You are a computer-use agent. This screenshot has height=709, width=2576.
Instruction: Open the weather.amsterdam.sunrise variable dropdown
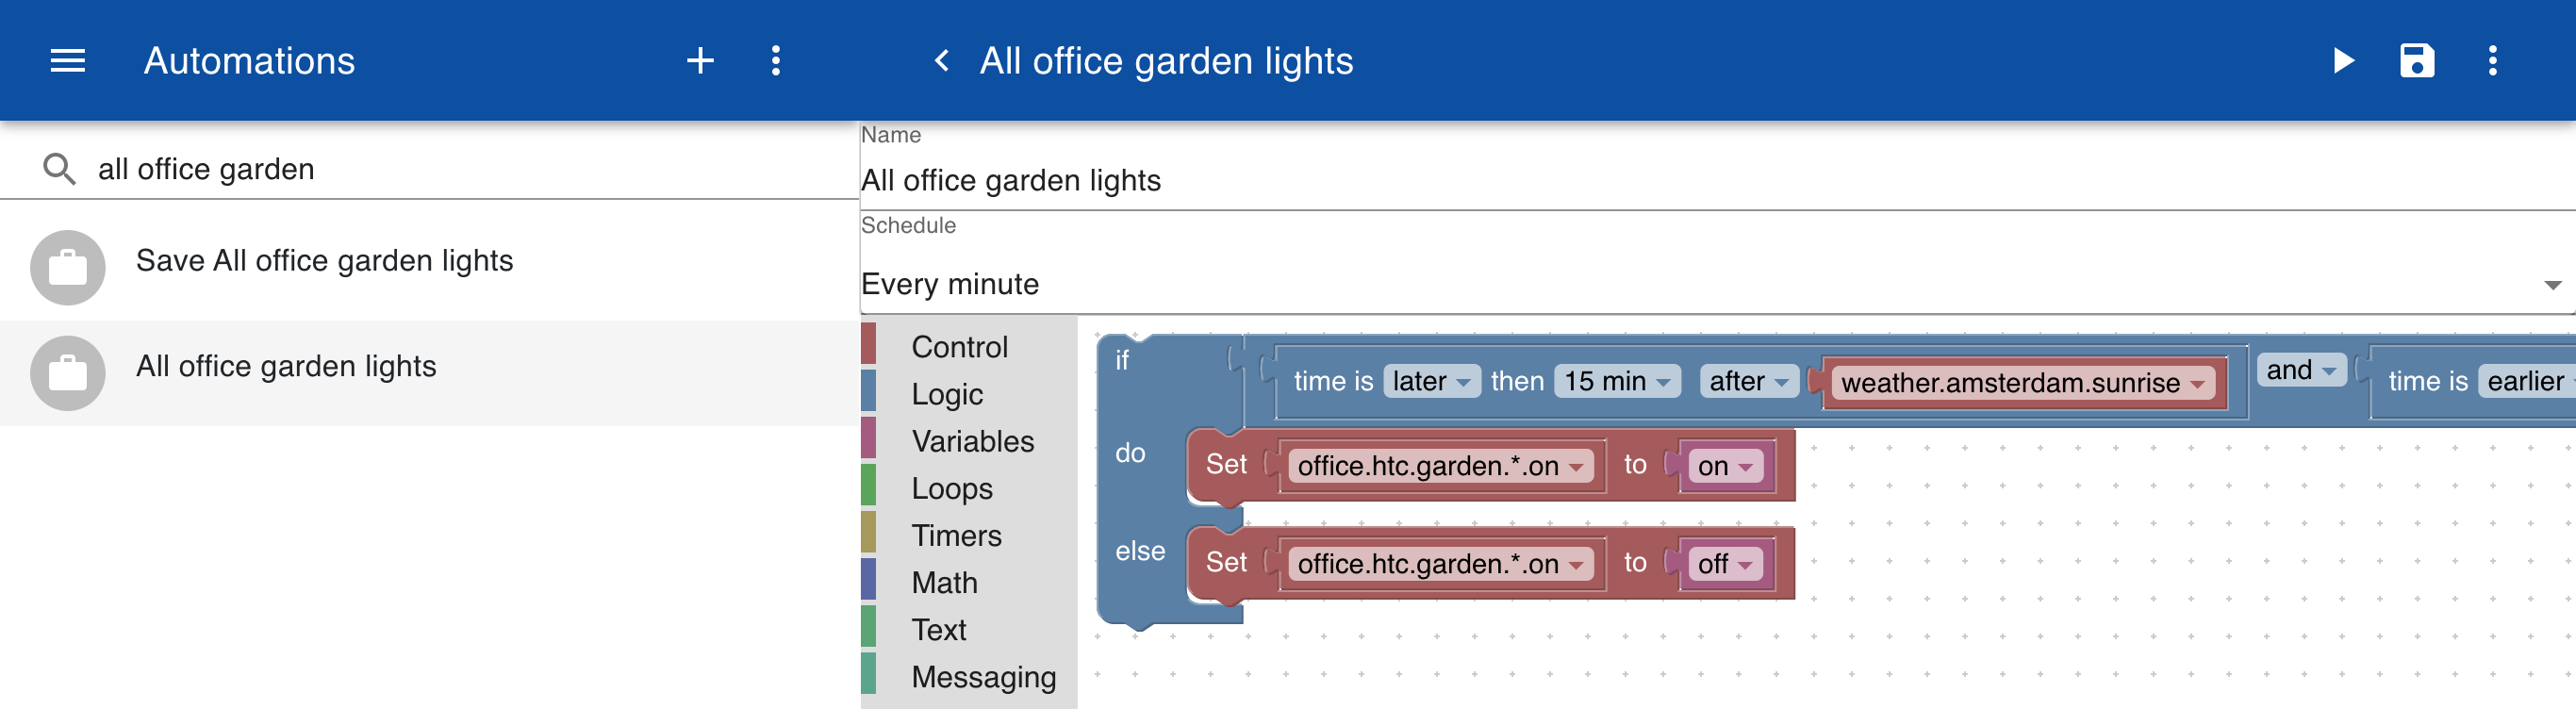click(2022, 383)
